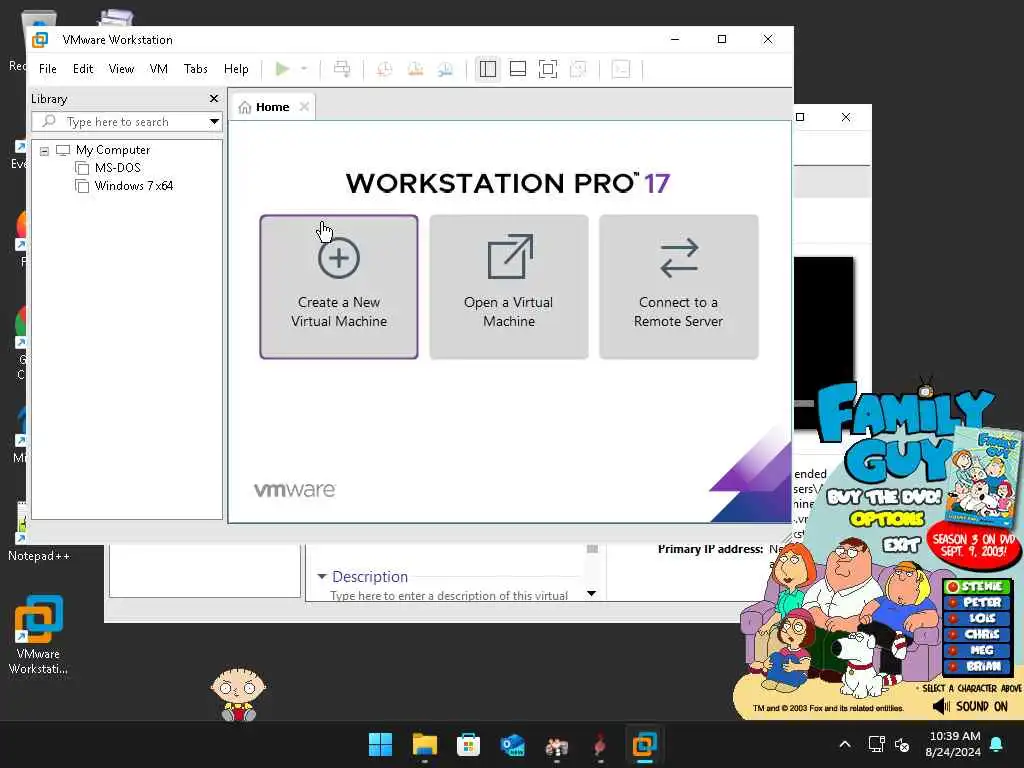The image size is (1024, 768).
Task: Open the VMware Workstation desktop shortcut
Action: point(39,634)
